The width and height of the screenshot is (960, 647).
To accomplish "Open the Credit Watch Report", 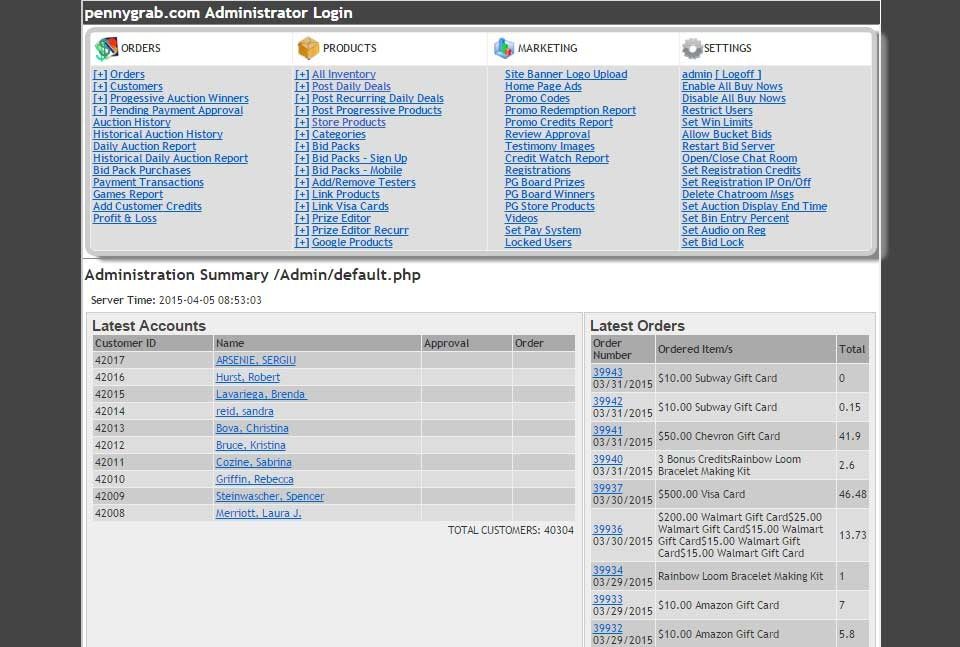I will point(557,158).
